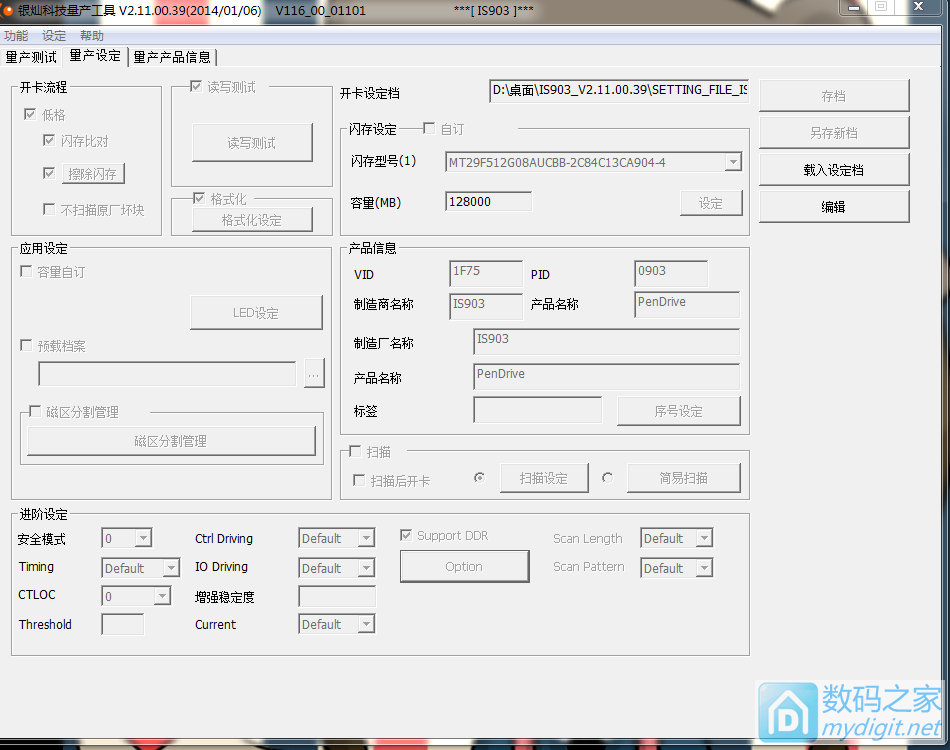Click the 载入设定档 button
The height and width of the screenshot is (750, 950).
click(x=834, y=170)
